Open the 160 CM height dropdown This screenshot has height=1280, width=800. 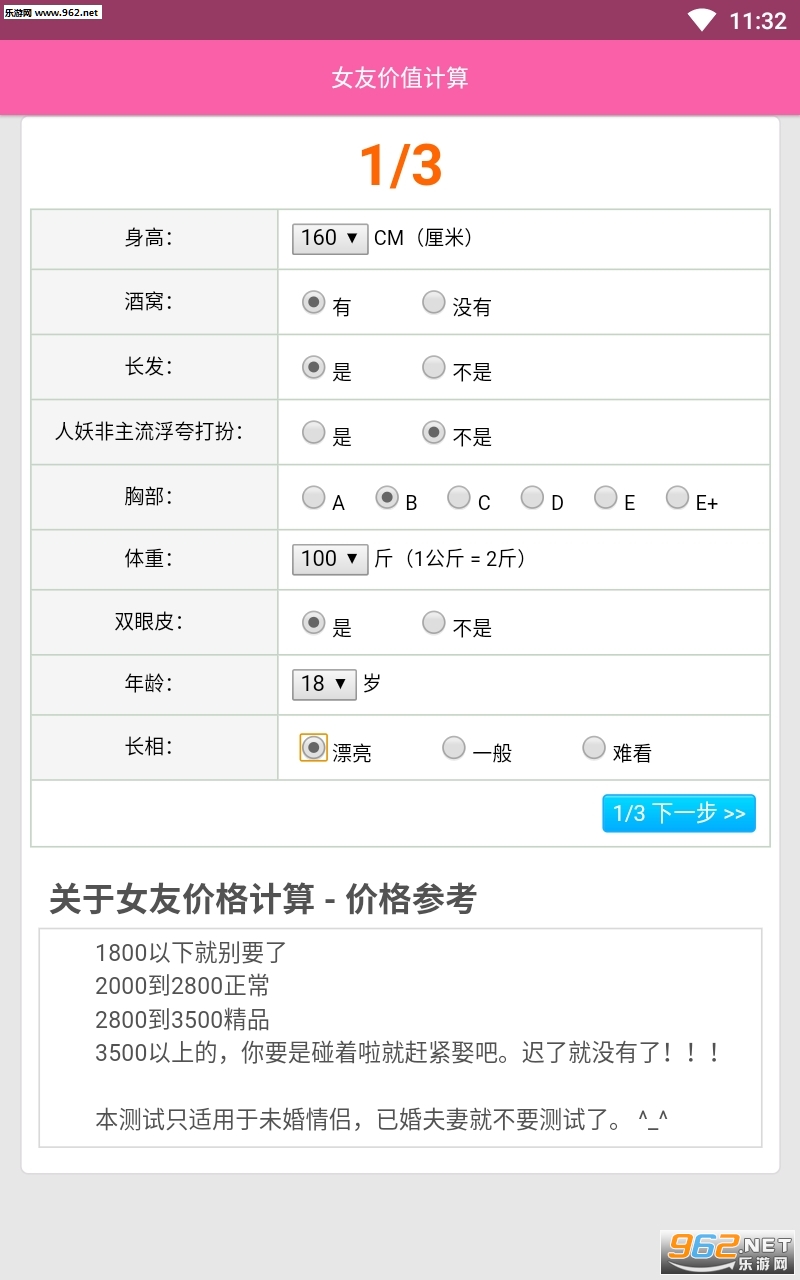[330, 238]
